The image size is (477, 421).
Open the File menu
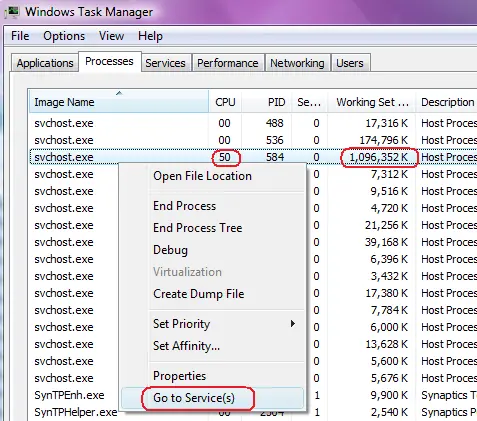pos(20,36)
